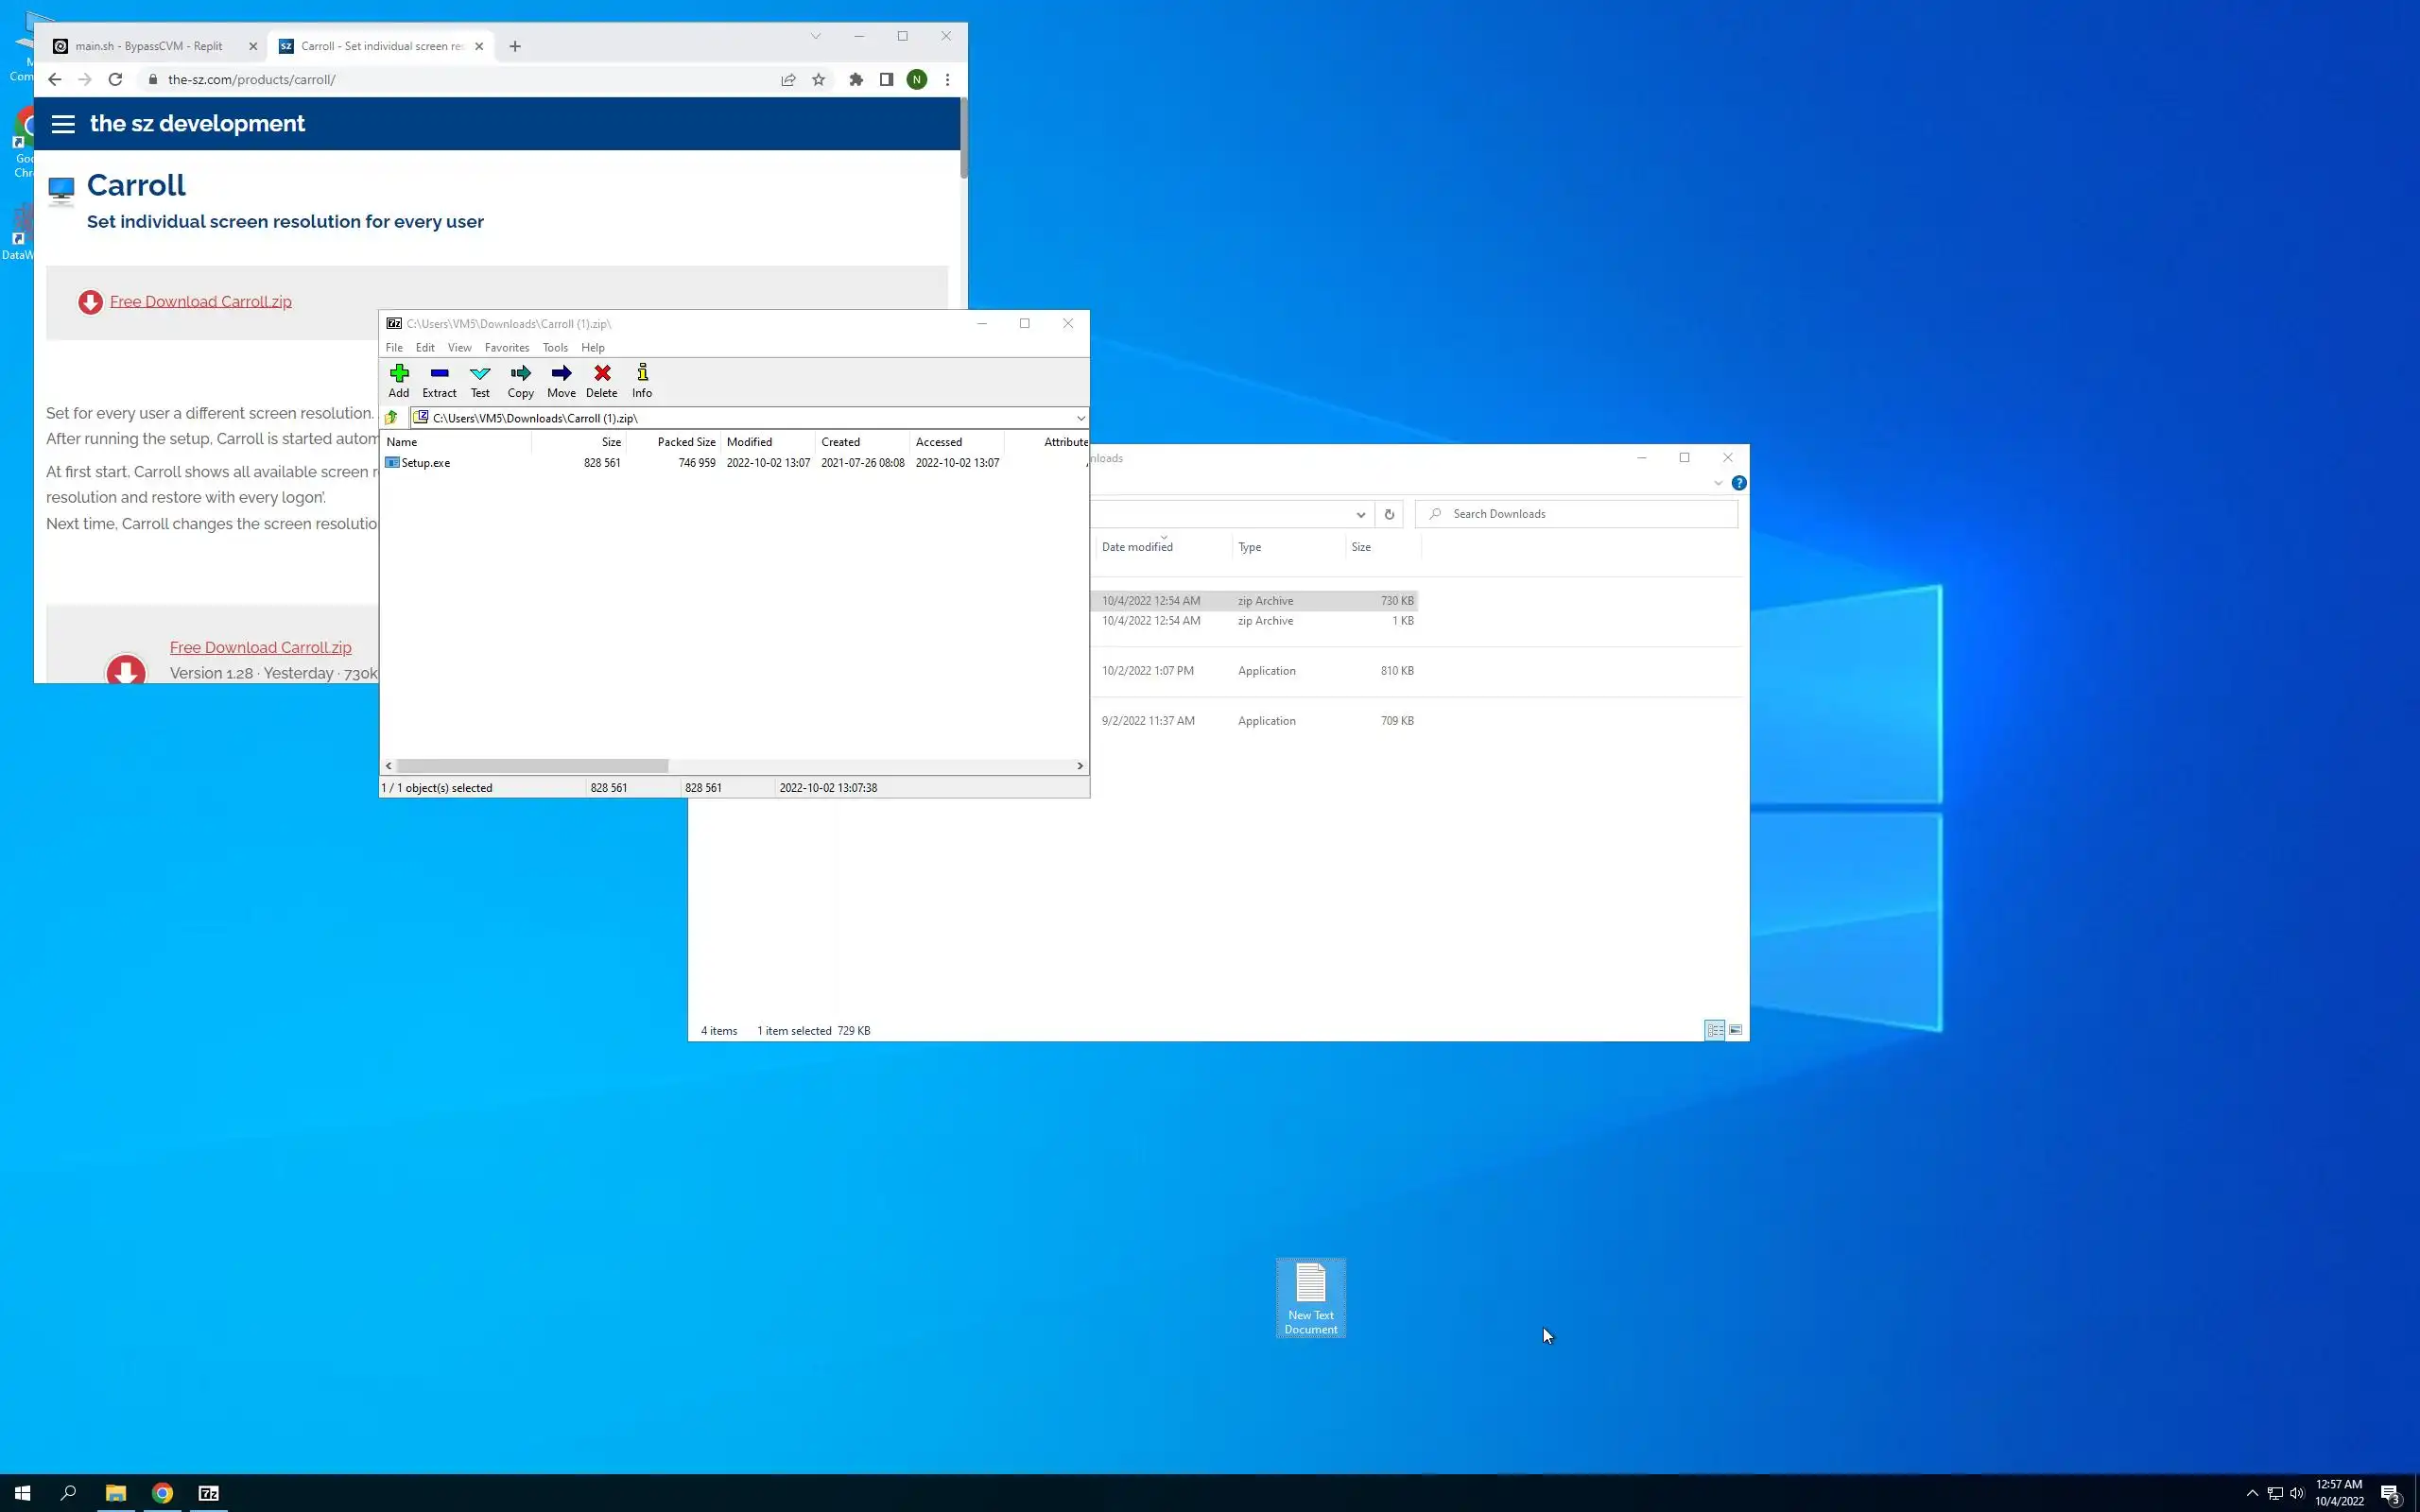Click the Extract toolbar icon

pos(439,380)
